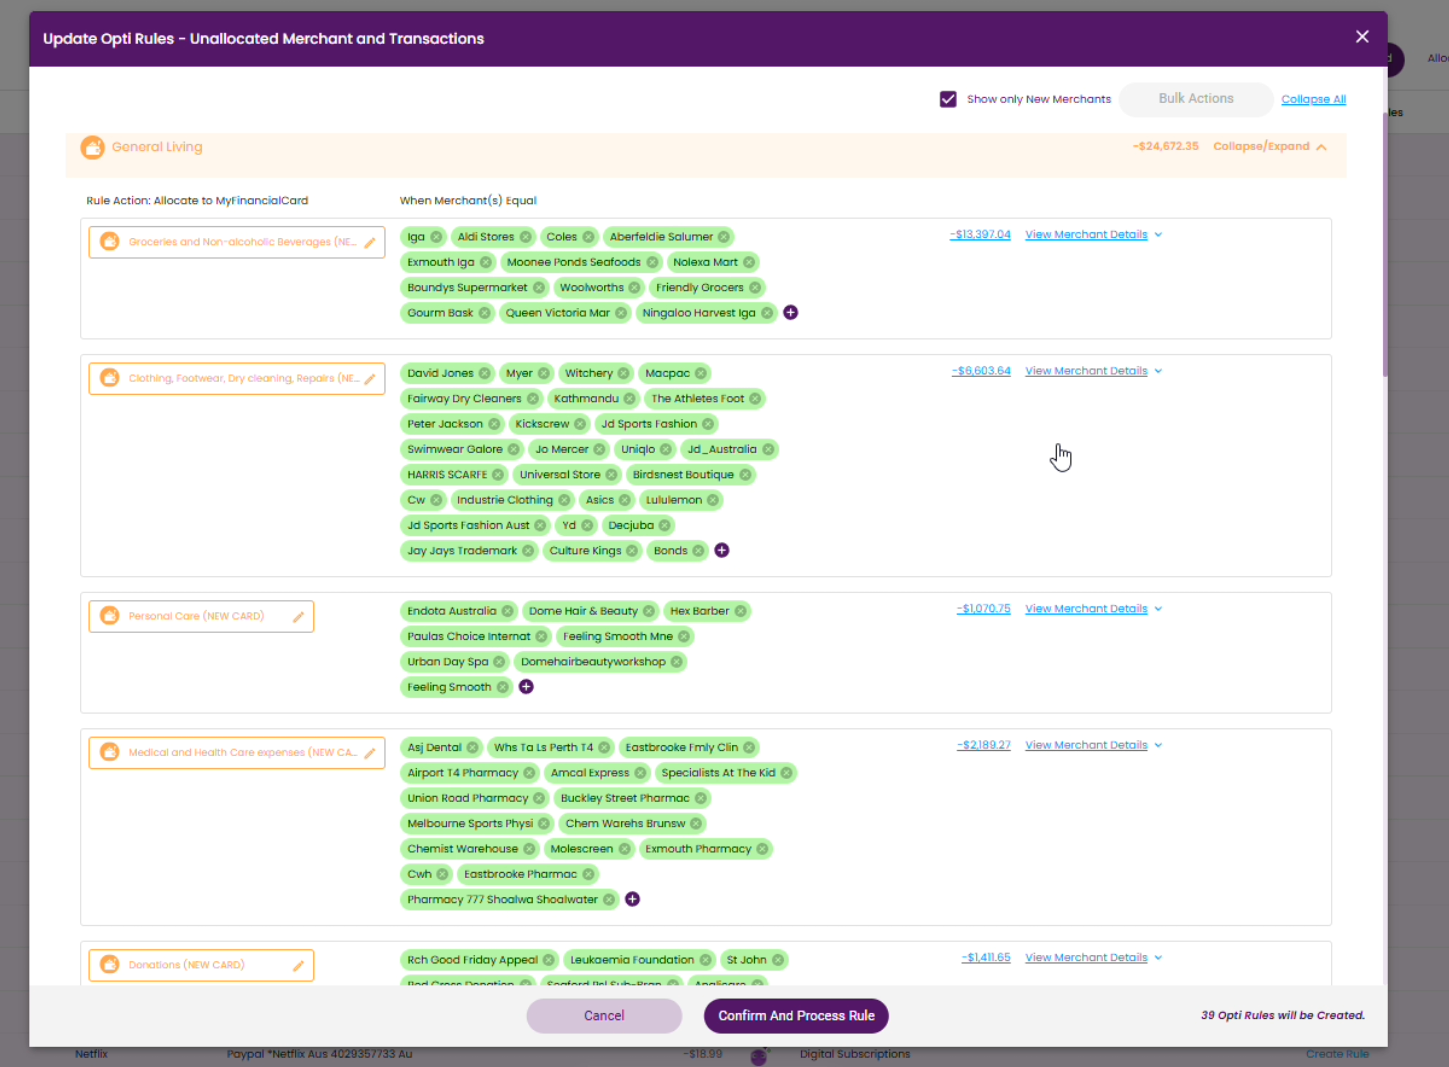Image resolution: width=1449 pixels, height=1067 pixels.
Task: Open the Bulk Actions menu
Action: (x=1195, y=99)
